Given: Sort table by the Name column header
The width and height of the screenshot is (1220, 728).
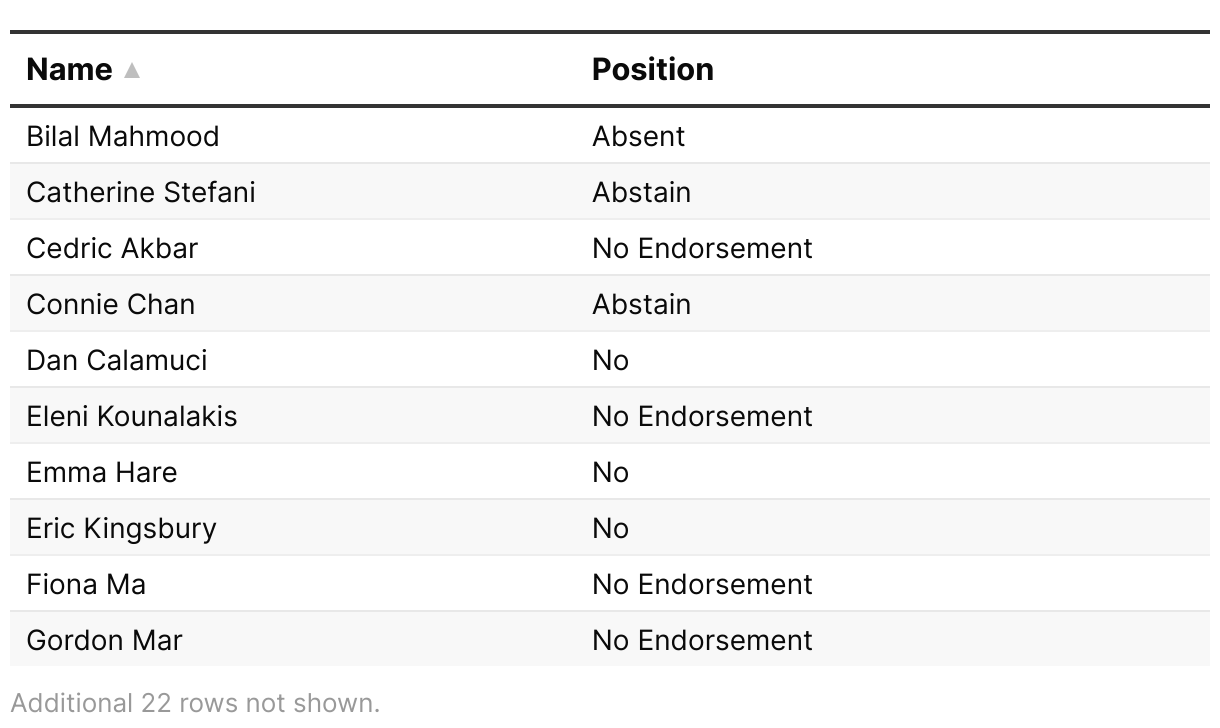Looking at the screenshot, I should point(69,69).
